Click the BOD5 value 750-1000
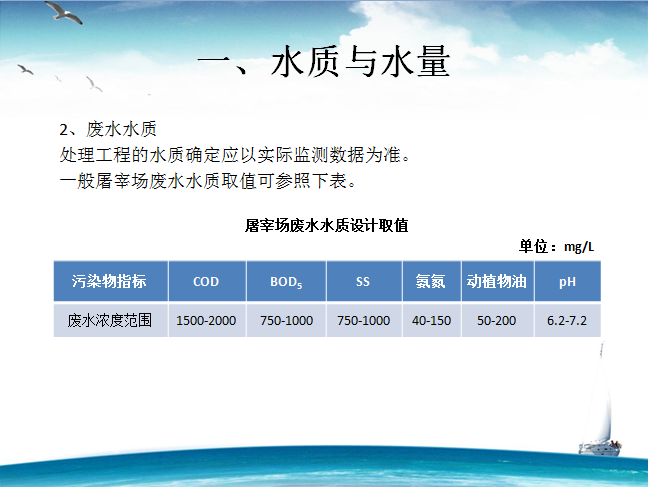648x487 pixels. [286, 320]
